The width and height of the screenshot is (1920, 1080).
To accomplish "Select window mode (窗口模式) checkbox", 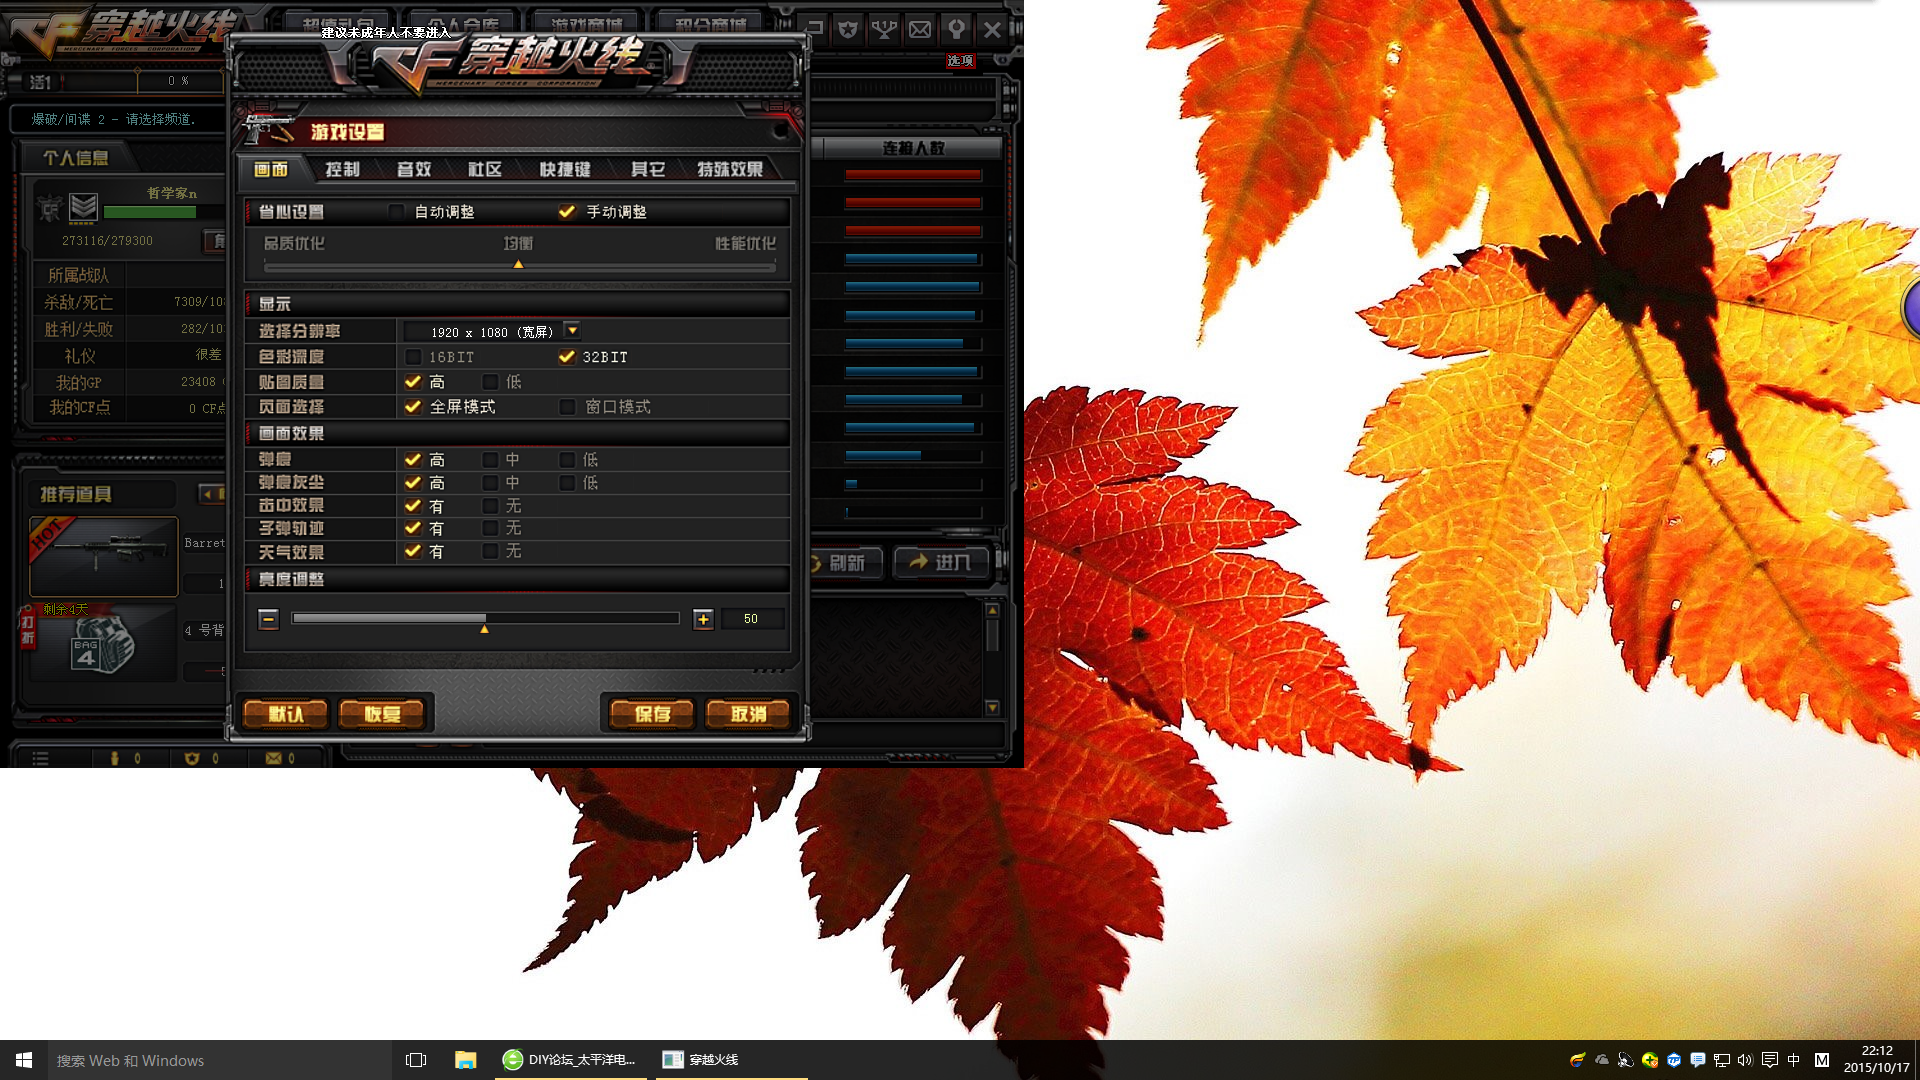I will click(567, 407).
